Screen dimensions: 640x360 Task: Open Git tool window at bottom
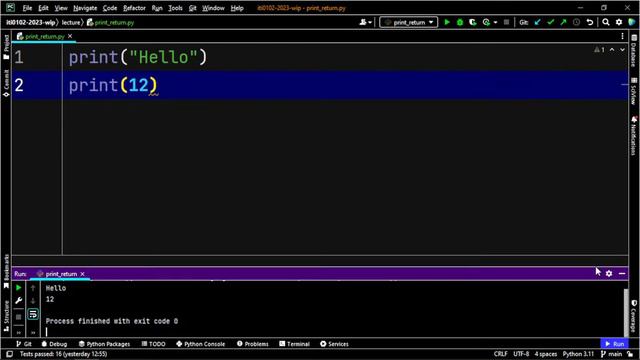click(24, 344)
